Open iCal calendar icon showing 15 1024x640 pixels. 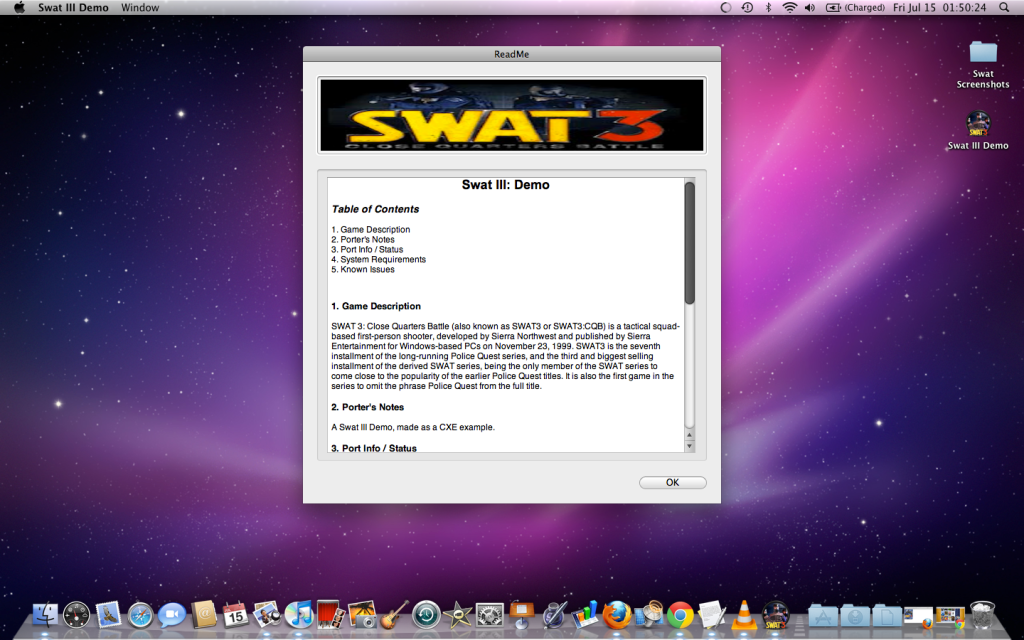tap(235, 615)
